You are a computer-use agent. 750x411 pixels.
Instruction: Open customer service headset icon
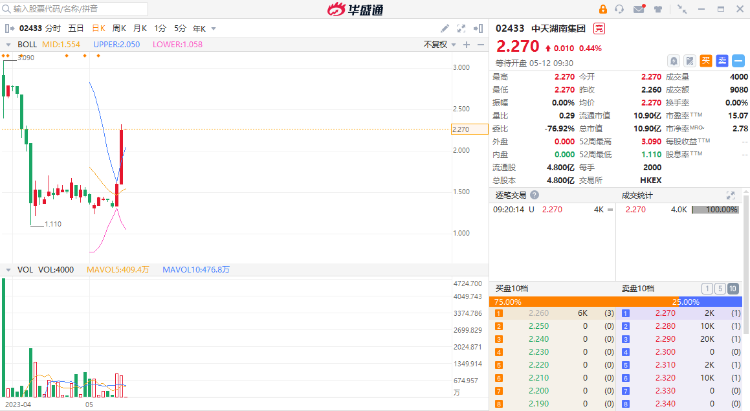pos(619,9)
